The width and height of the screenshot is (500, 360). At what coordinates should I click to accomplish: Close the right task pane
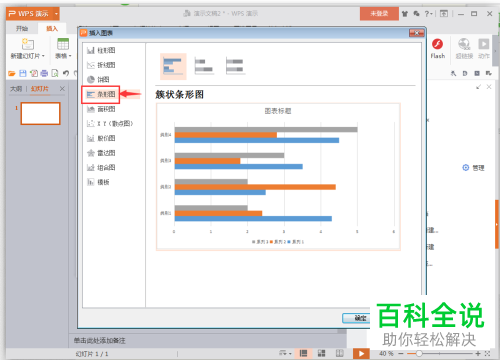[x=489, y=87]
